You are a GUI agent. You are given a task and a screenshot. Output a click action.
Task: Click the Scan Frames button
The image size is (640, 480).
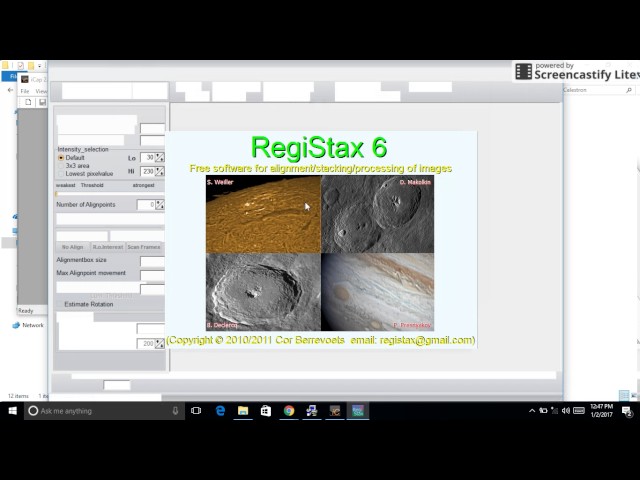click(x=144, y=247)
